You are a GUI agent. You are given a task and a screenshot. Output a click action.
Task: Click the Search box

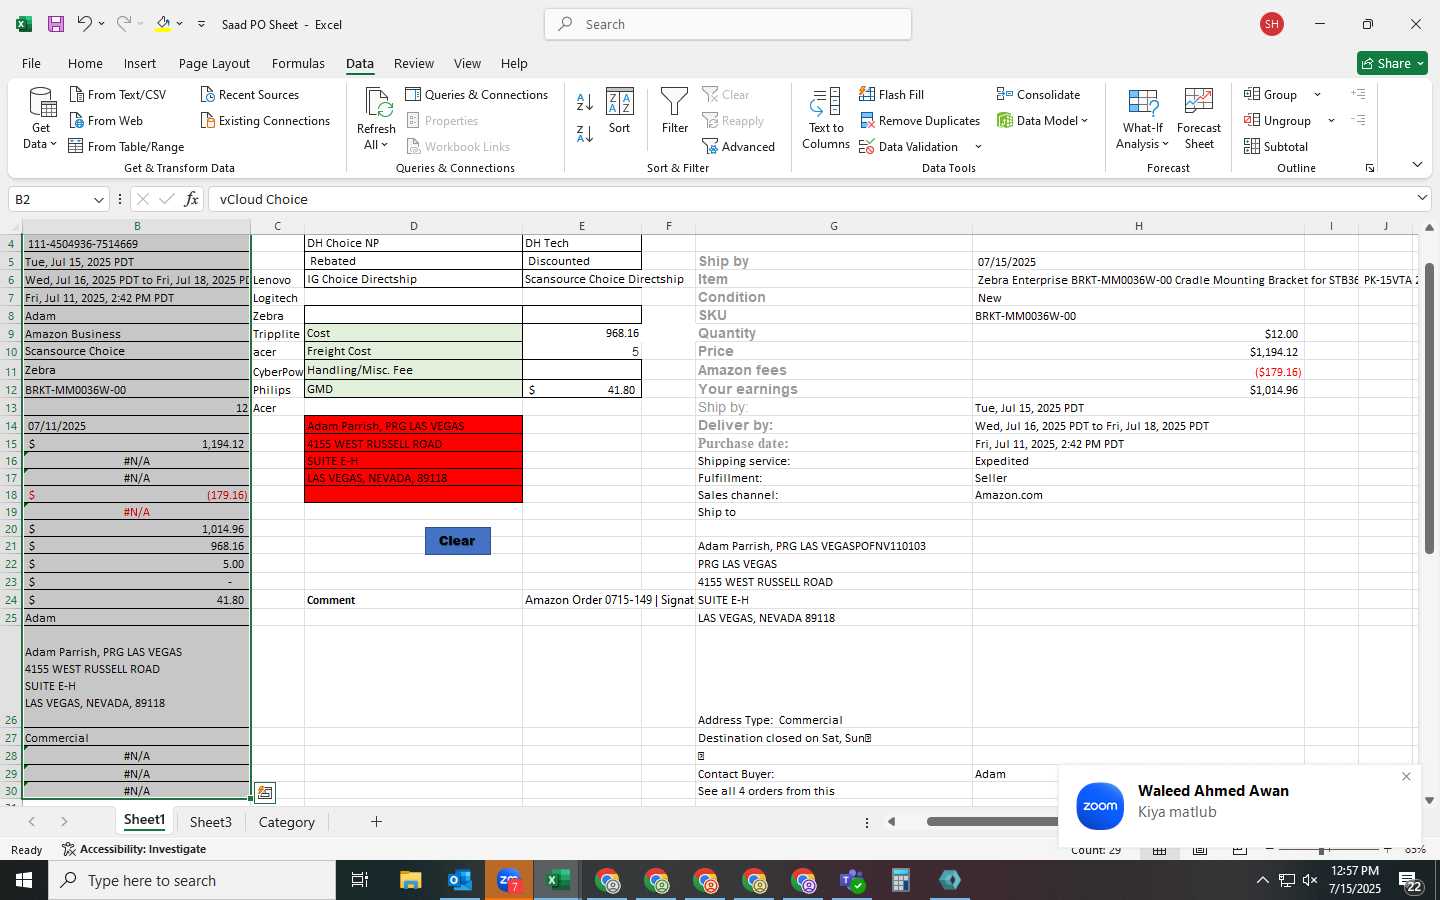(728, 24)
